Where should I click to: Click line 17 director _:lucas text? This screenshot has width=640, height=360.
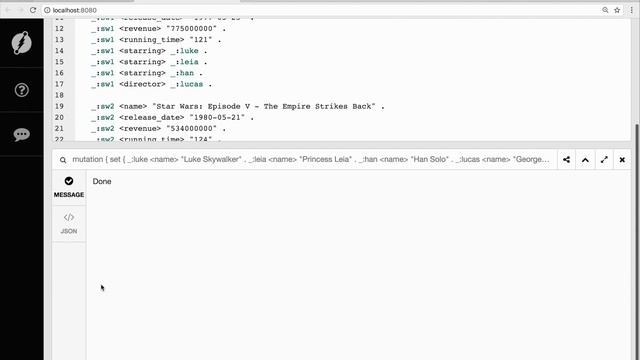pos(151,84)
